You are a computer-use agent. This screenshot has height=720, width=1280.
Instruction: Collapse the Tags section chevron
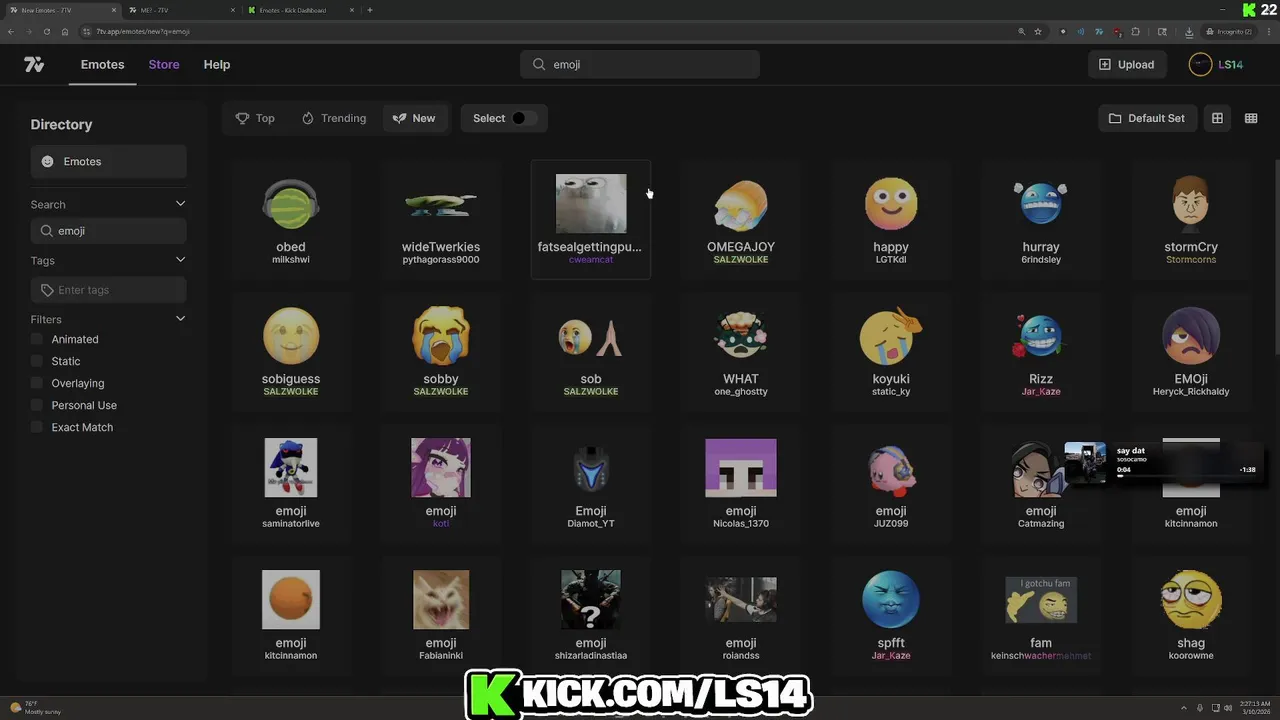[180, 260]
